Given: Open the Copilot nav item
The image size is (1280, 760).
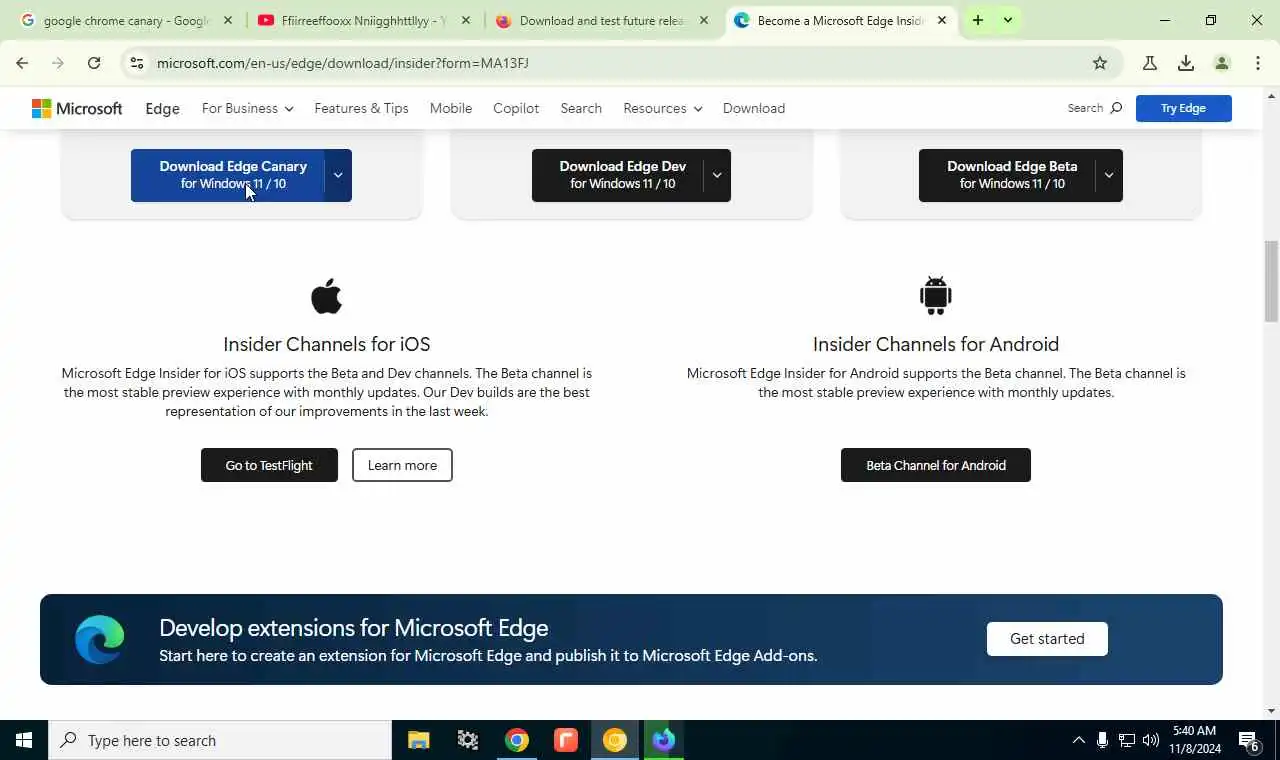Looking at the screenshot, I should coord(516,108).
